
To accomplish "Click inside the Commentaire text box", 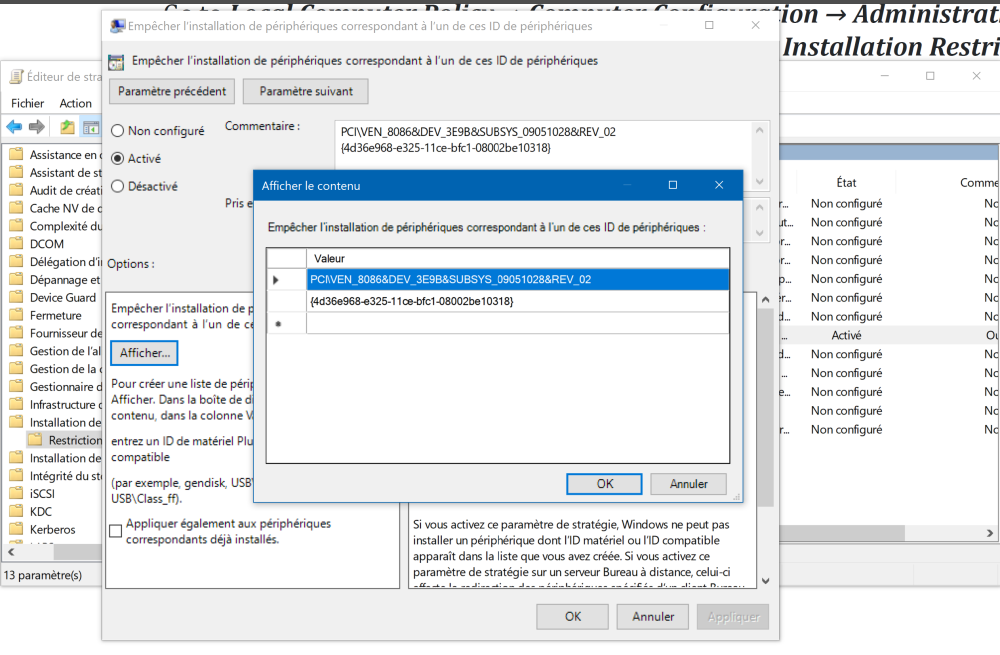I will coord(542,155).
